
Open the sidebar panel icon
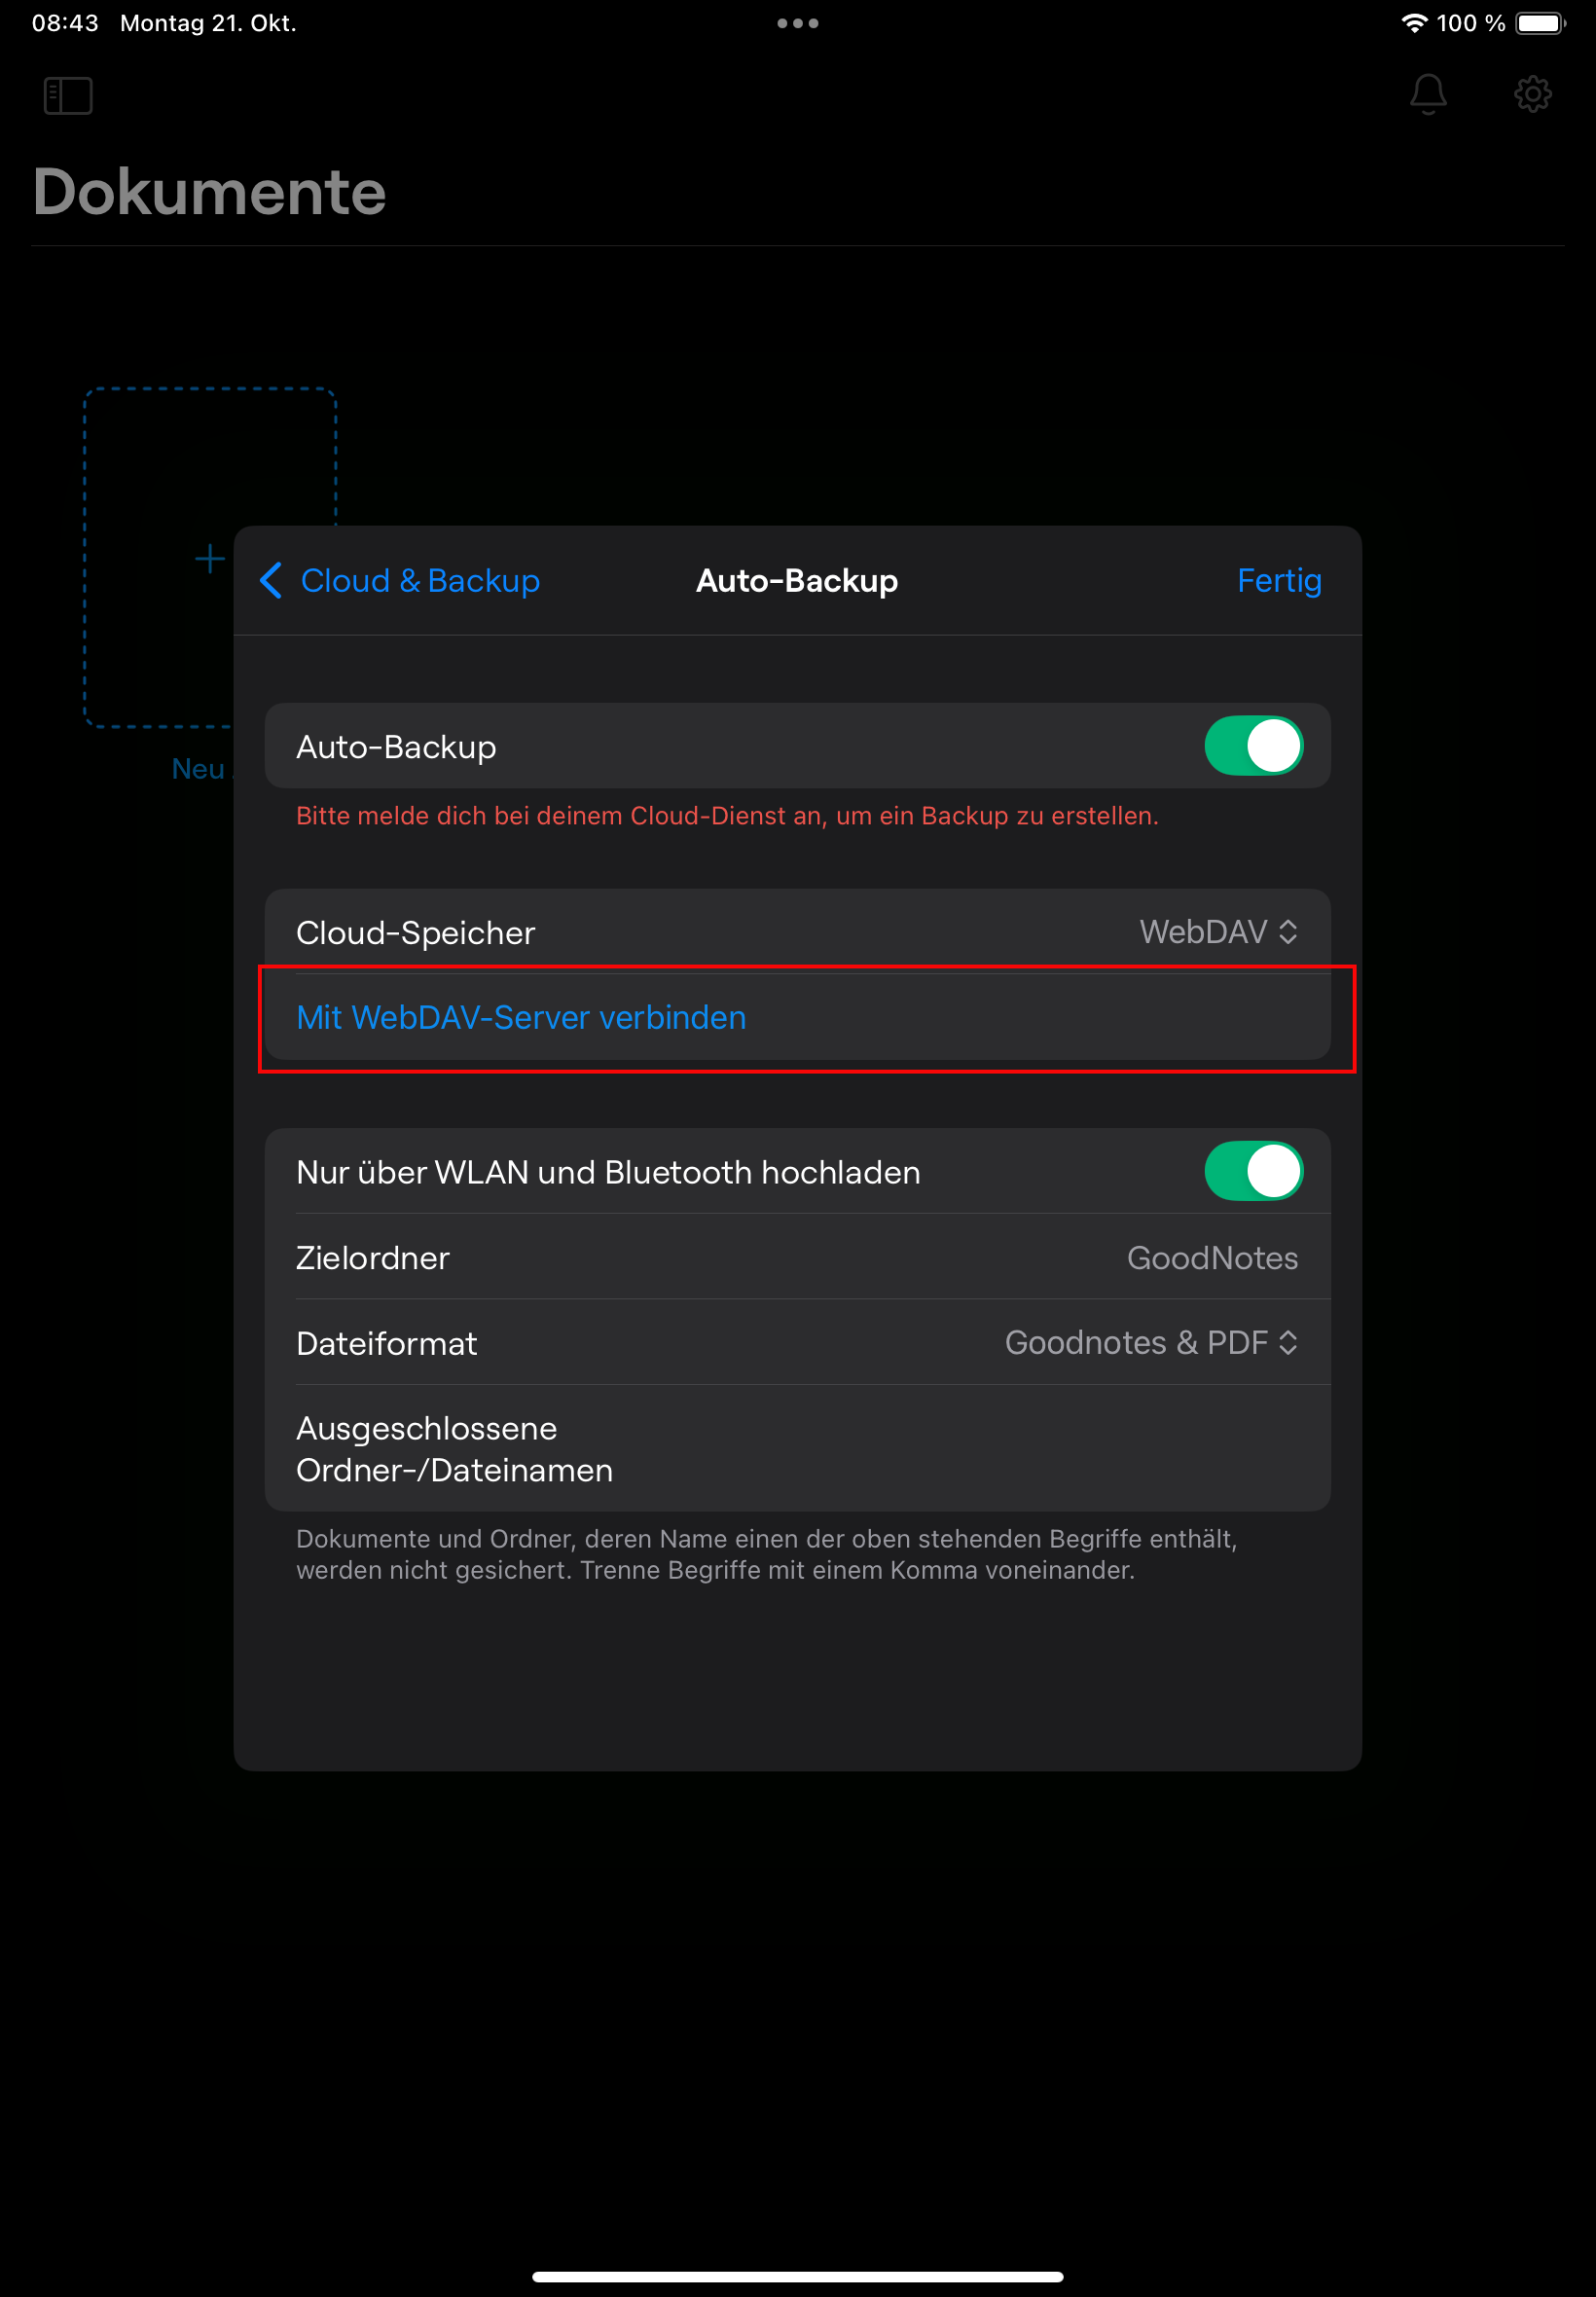click(x=68, y=96)
